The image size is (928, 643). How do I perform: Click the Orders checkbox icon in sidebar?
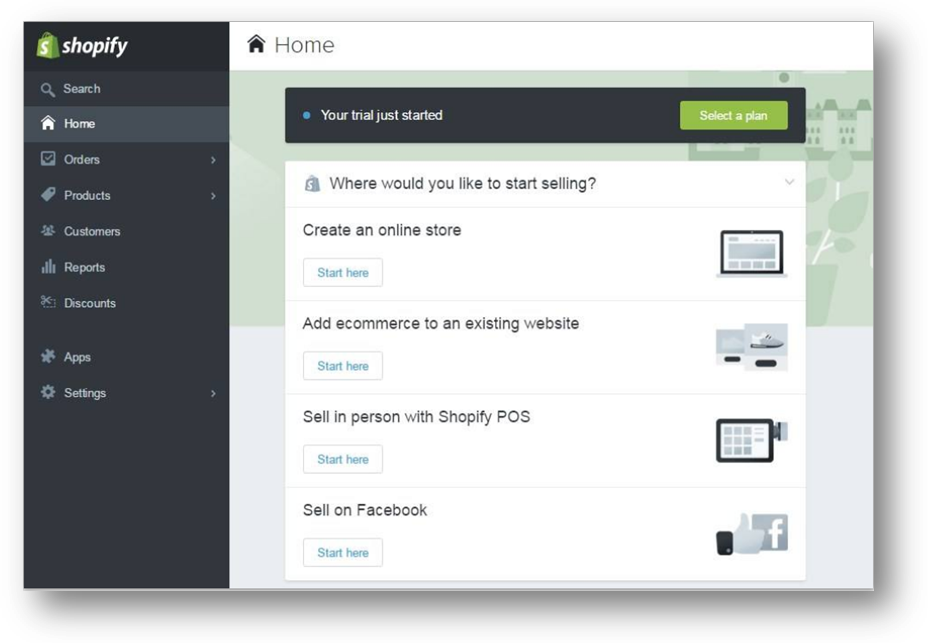pyautogui.click(x=48, y=159)
